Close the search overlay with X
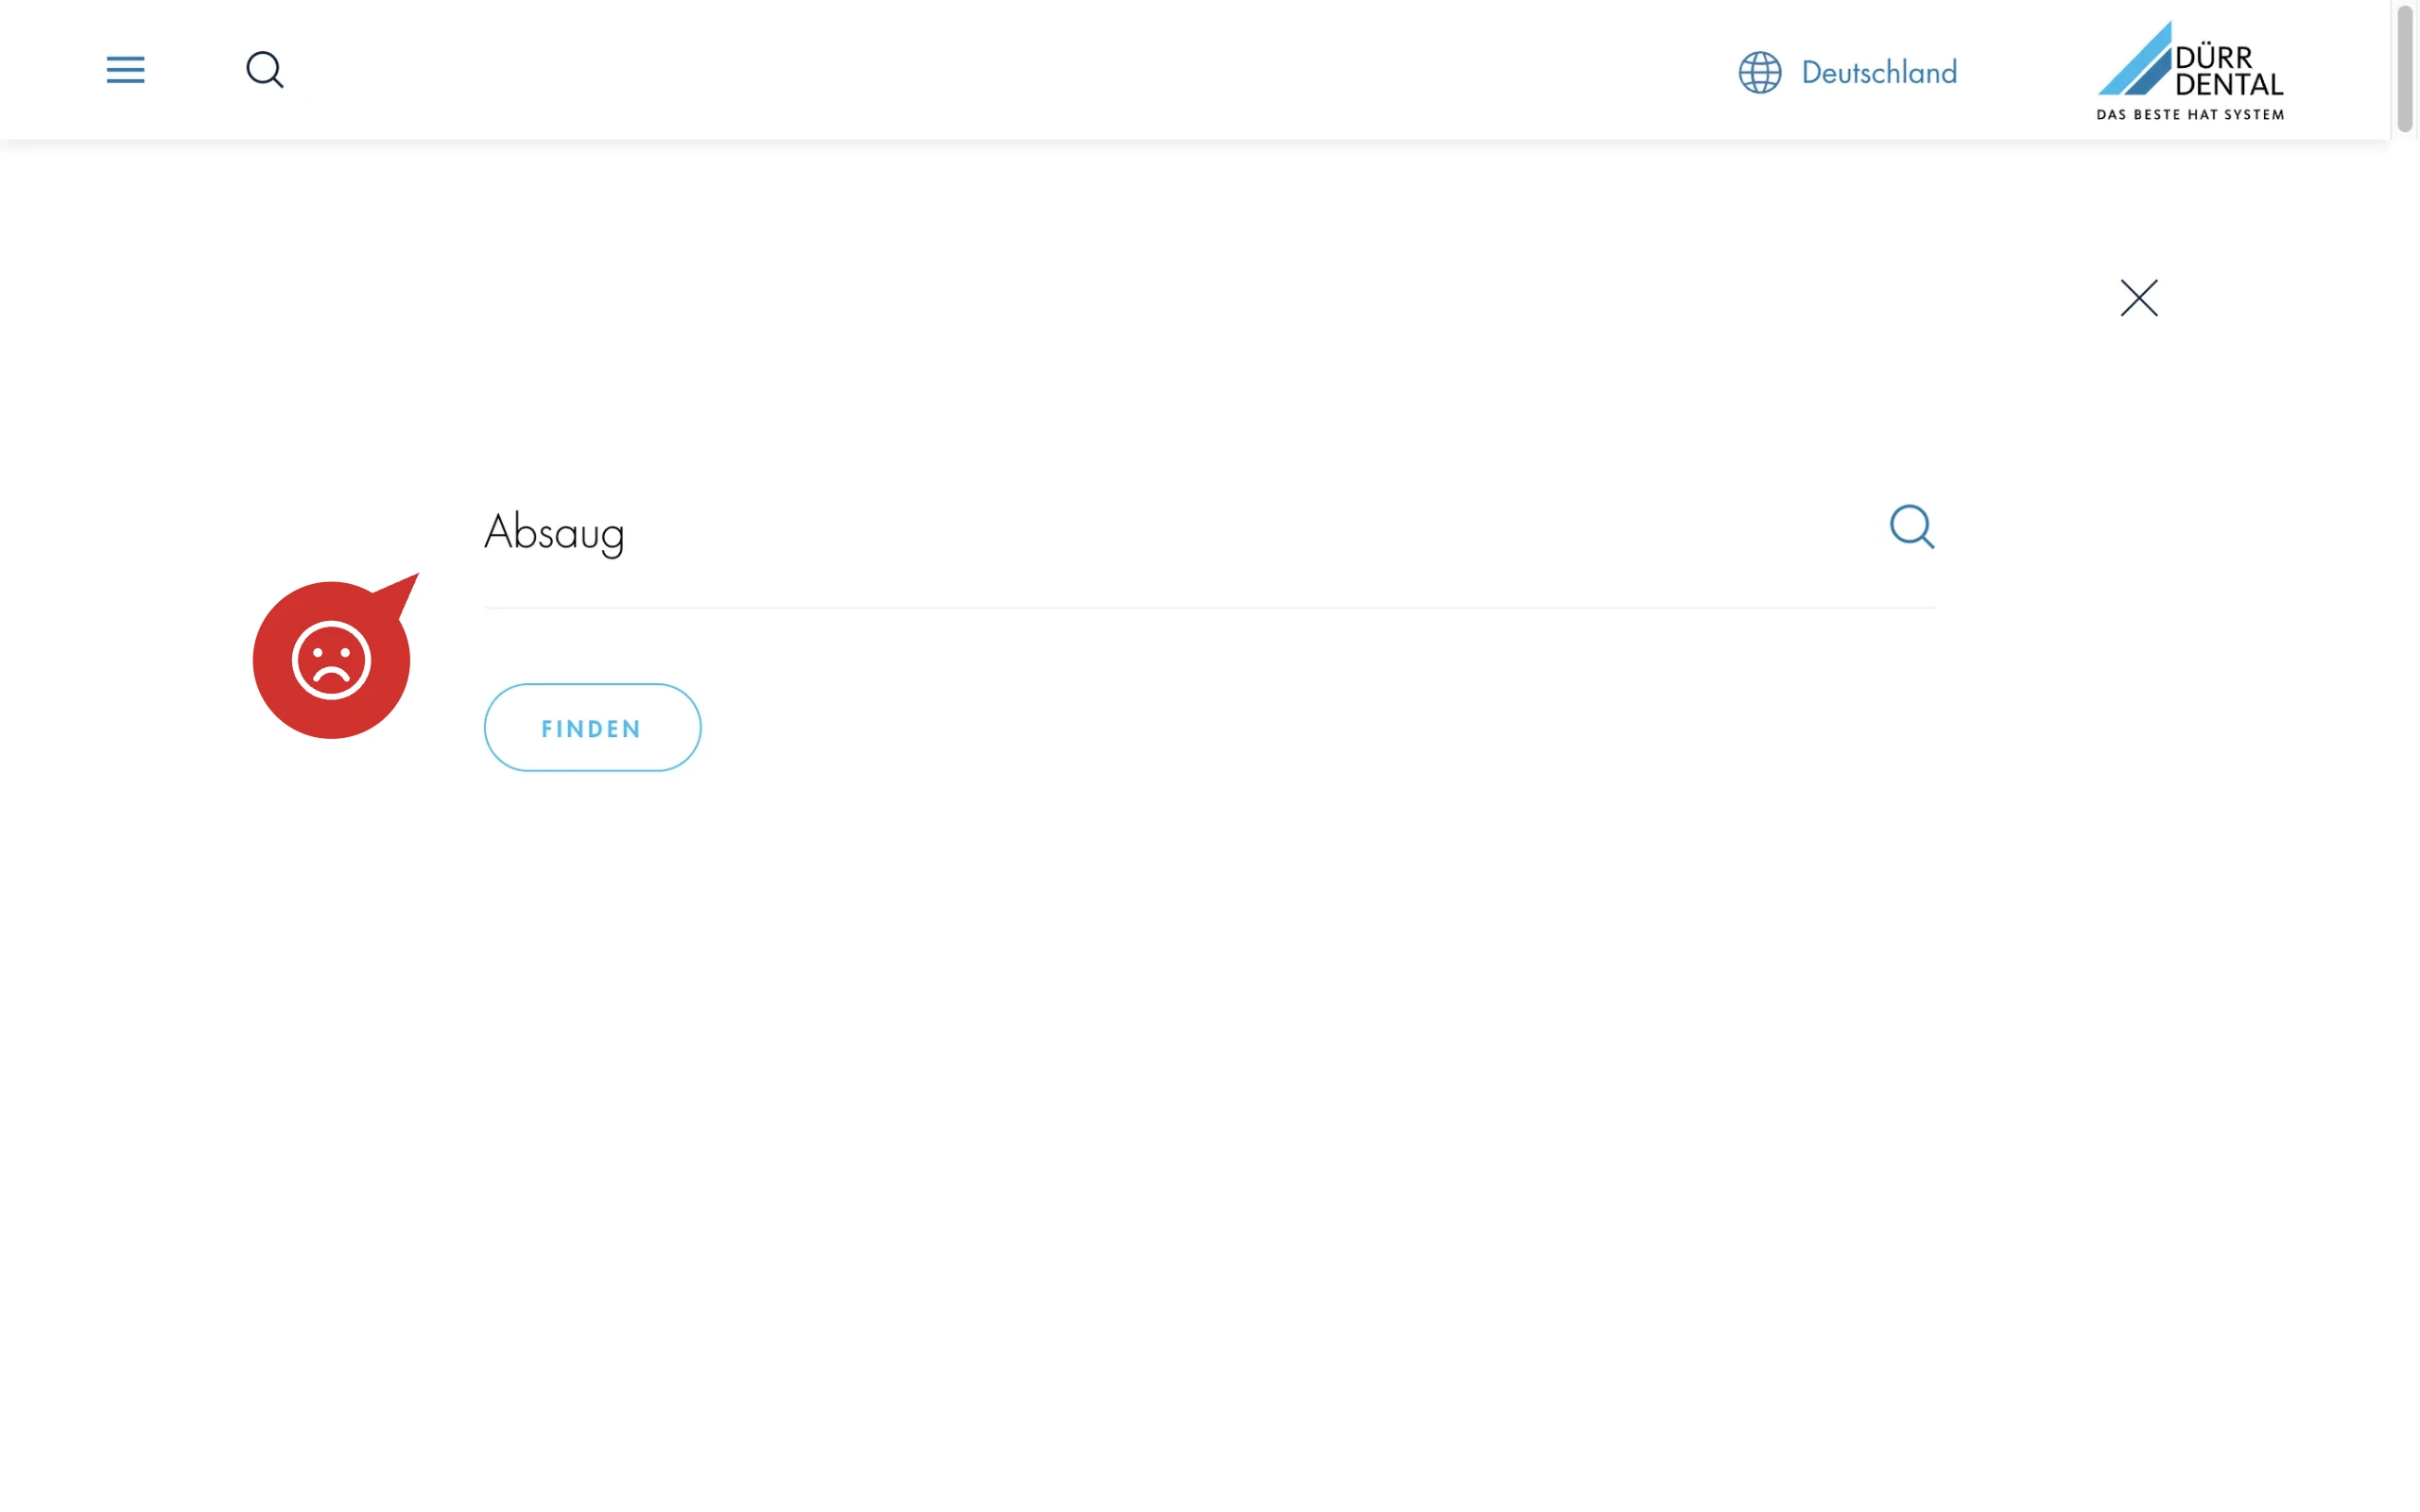This screenshot has height=1512, width=2420. tap(2139, 298)
